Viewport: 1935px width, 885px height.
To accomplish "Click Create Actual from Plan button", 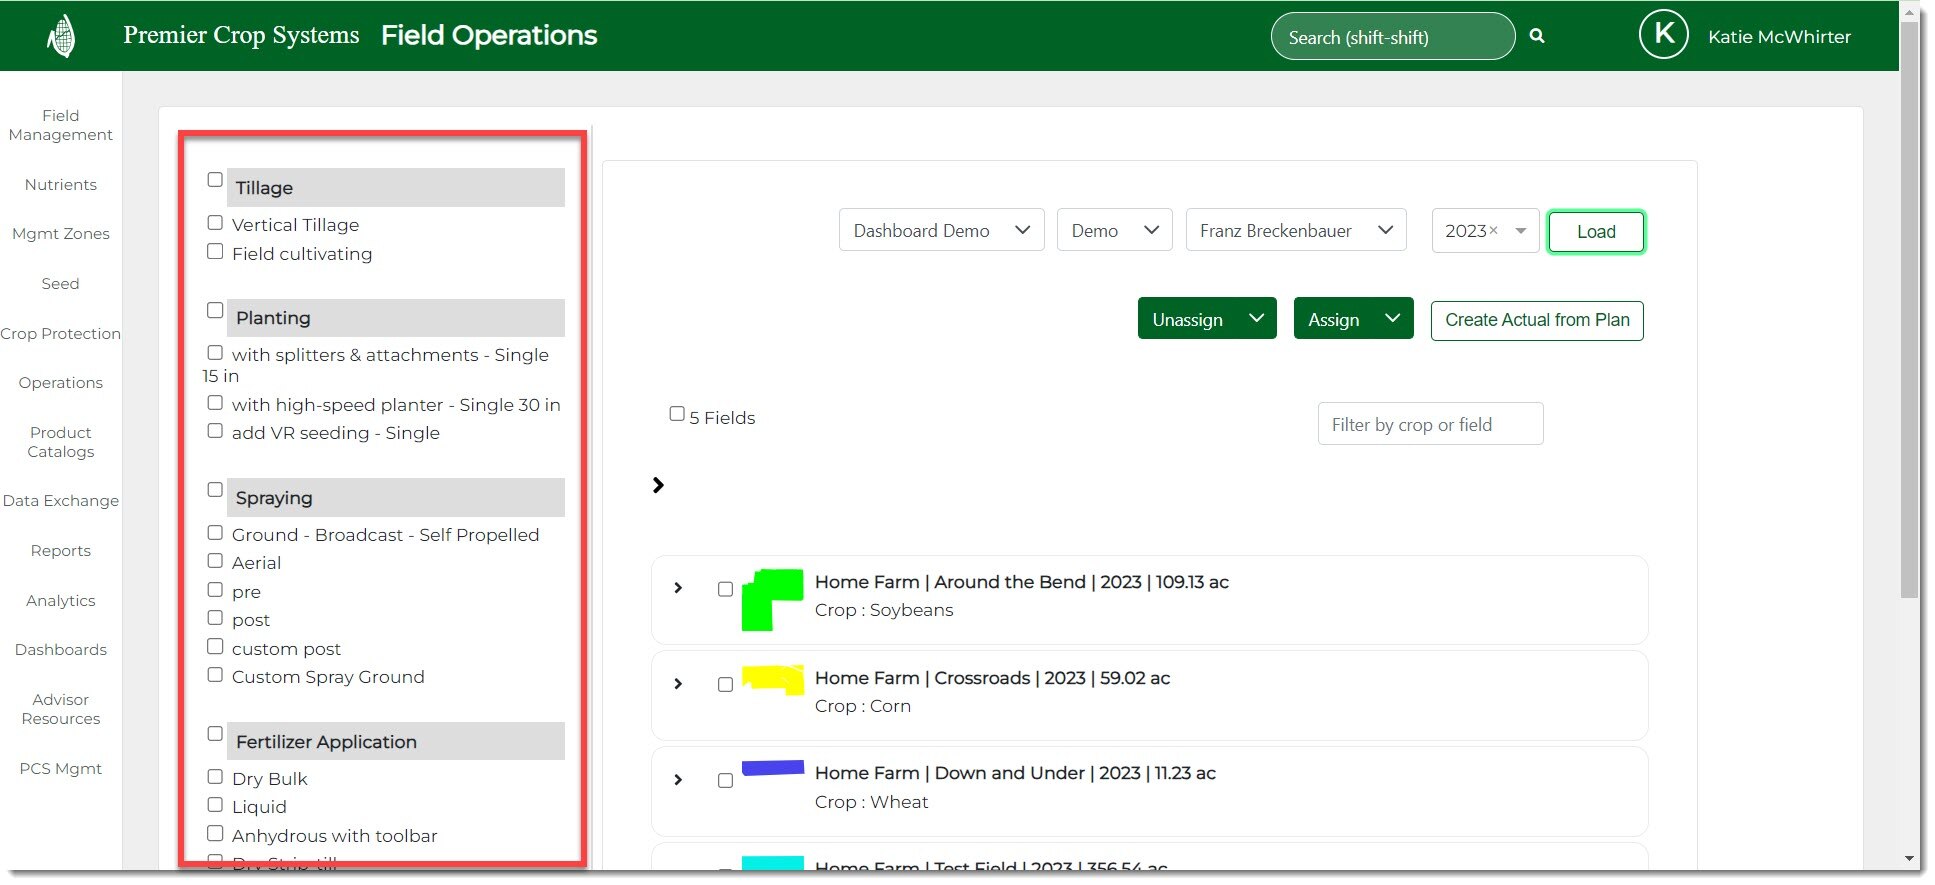I will point(1536,320).
